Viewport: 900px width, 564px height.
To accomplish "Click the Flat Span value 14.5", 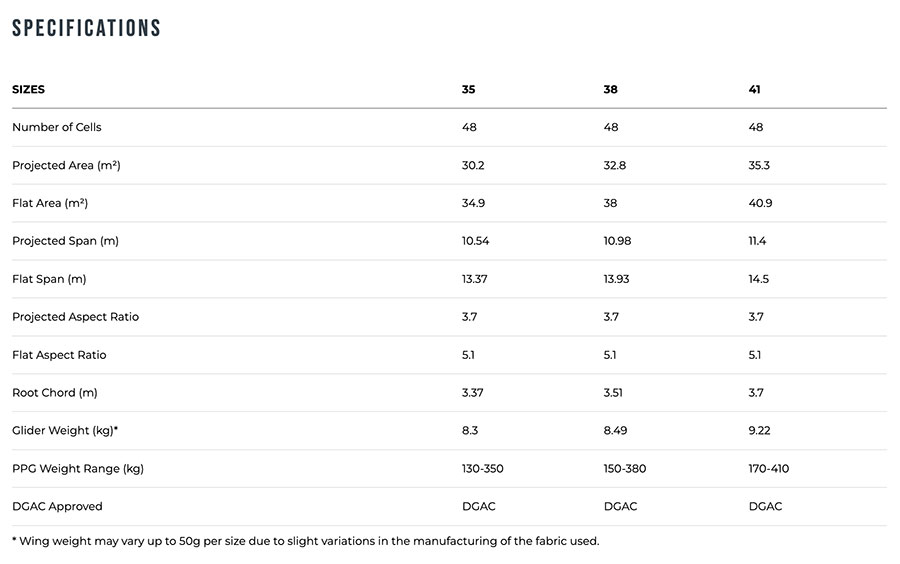I will [758, 279].
